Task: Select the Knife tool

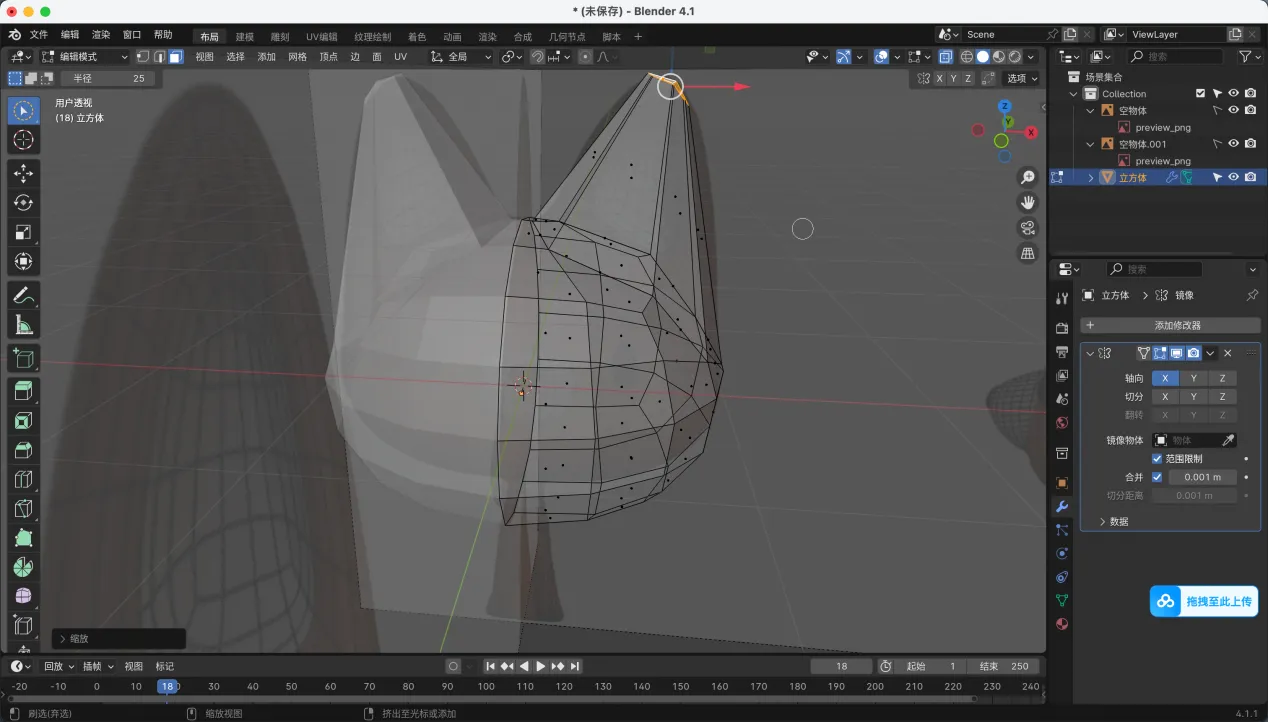Action: tap(24, 509)
